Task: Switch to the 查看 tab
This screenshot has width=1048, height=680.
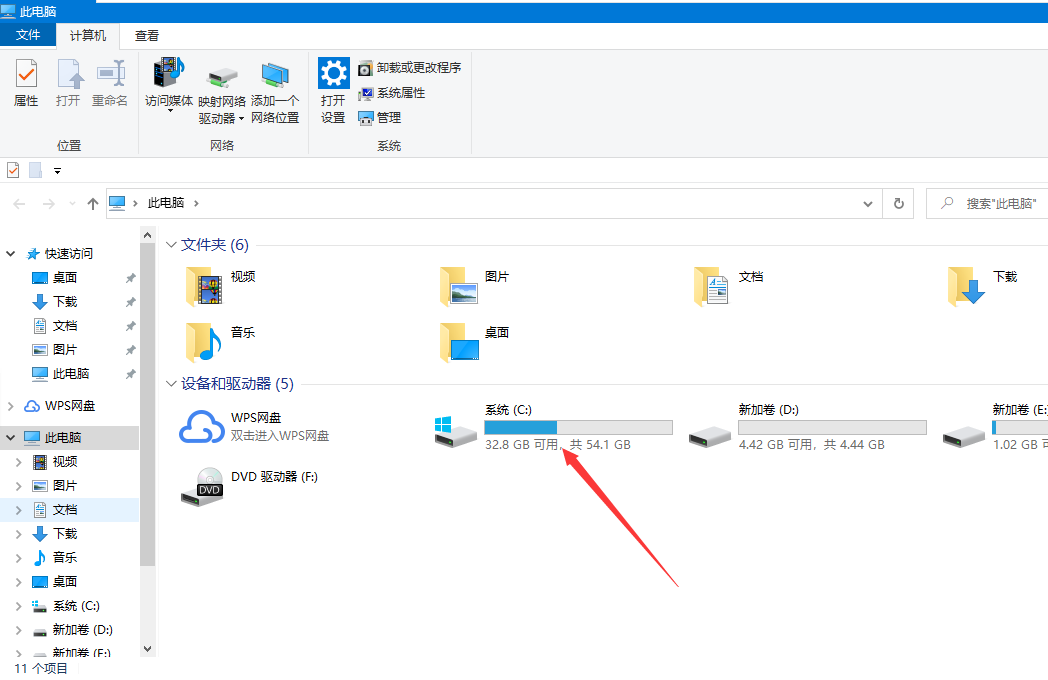Action: tap(146, 35)
